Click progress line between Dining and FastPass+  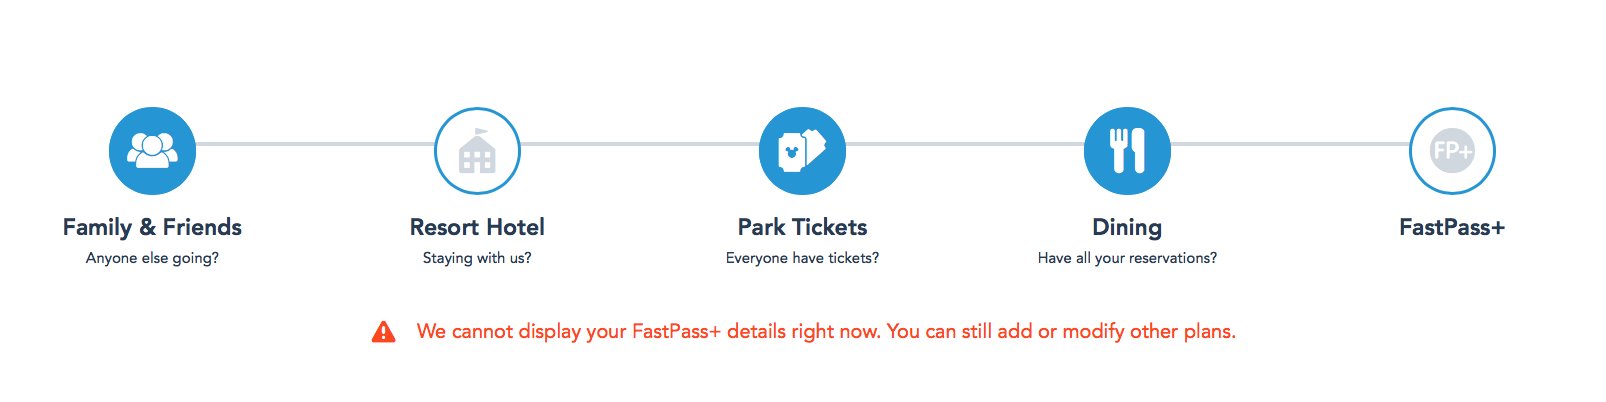[x=1290, y=144]
